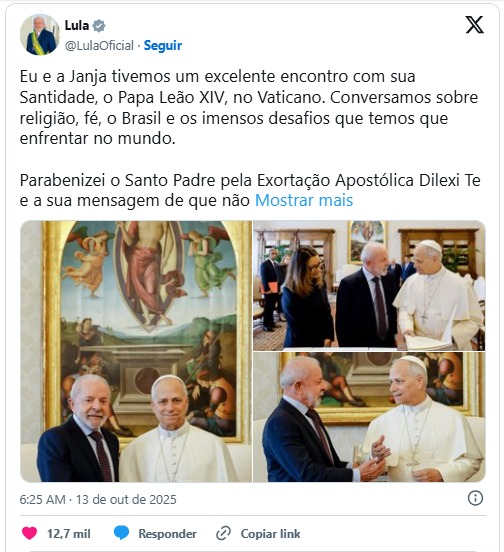This screenshot has height=552, width=504.
Task: Expand tweet text with Mostrar mais
Action: click(304, 200)
